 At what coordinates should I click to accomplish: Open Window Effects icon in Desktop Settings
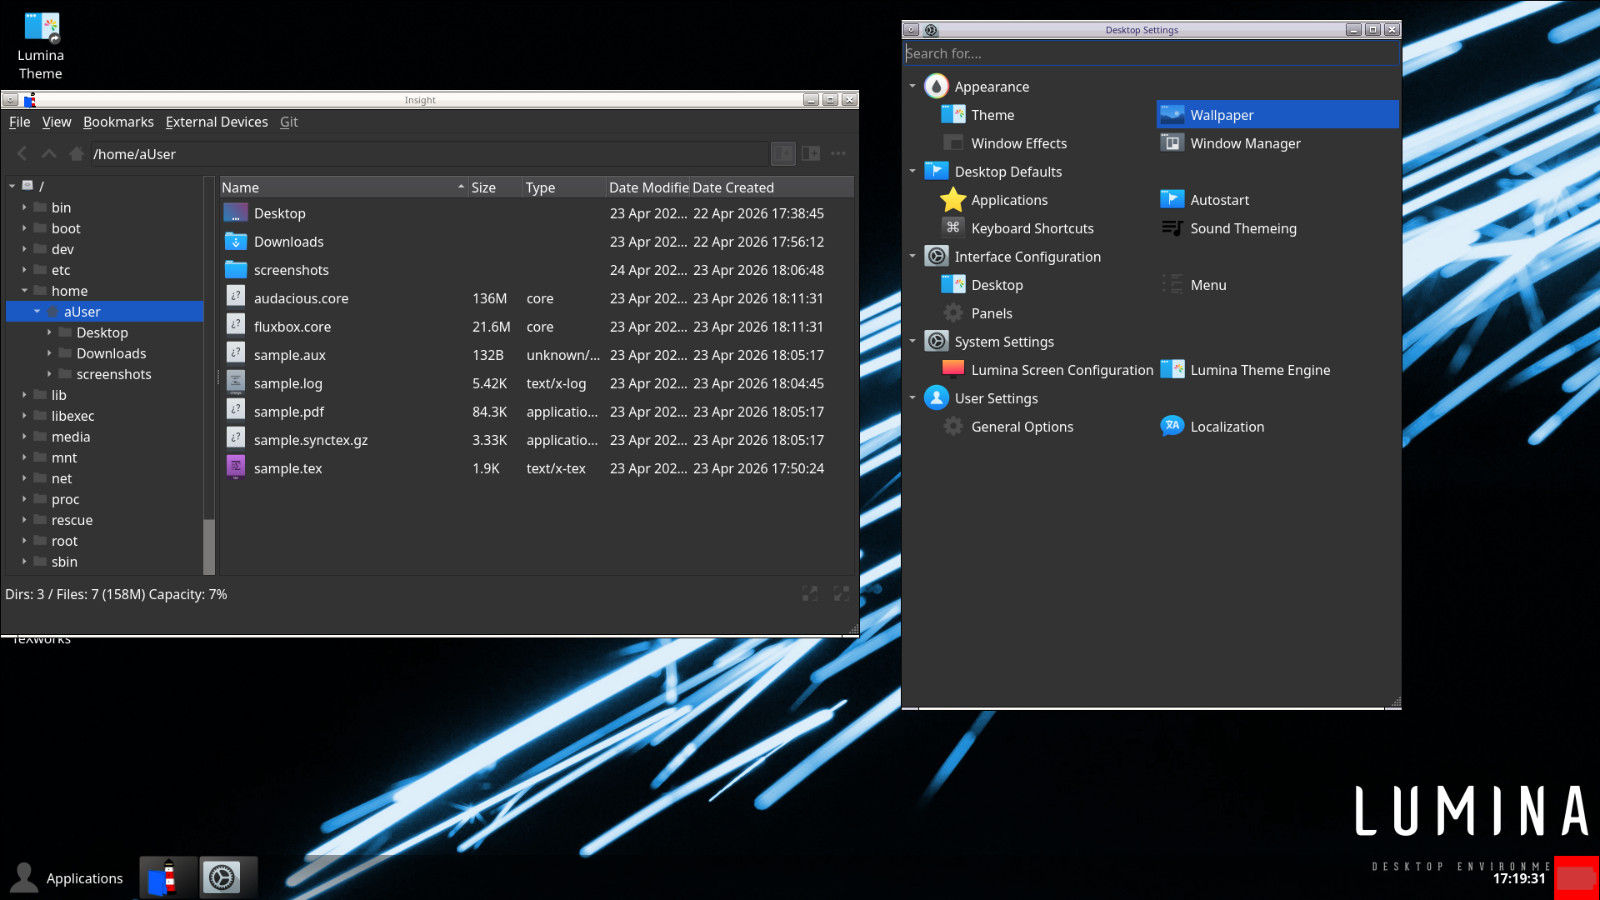click(953, 143)
